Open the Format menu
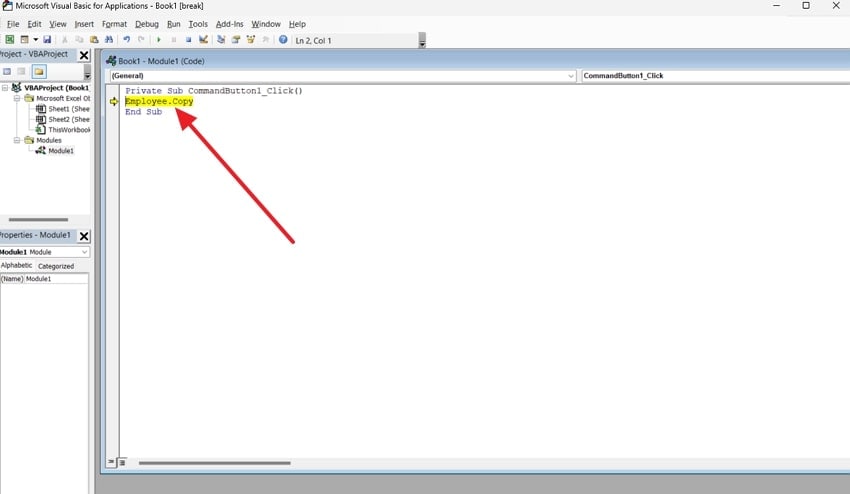This screenshot has width=850, height=494. (x=114, y=24)
